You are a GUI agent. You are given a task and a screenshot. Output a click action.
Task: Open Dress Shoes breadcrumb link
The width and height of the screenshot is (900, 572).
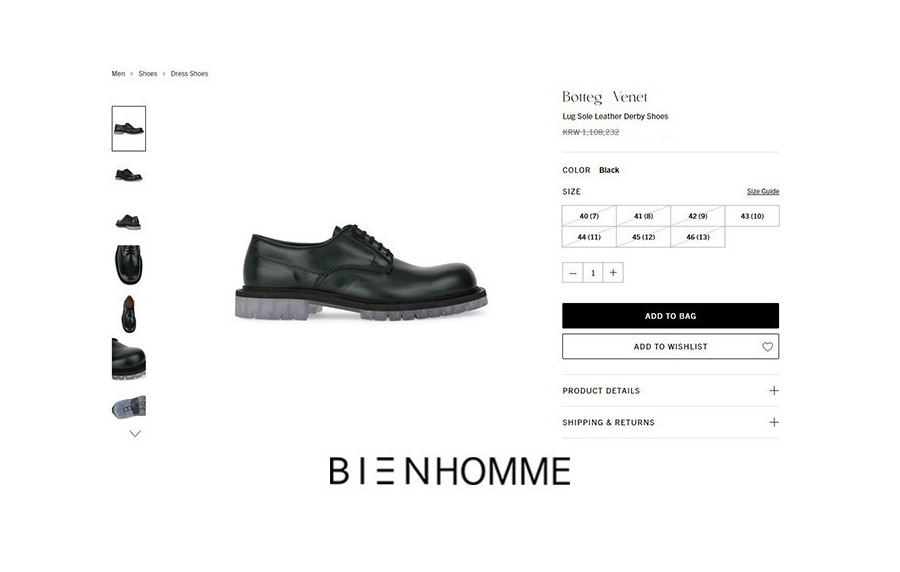[189, 73]
